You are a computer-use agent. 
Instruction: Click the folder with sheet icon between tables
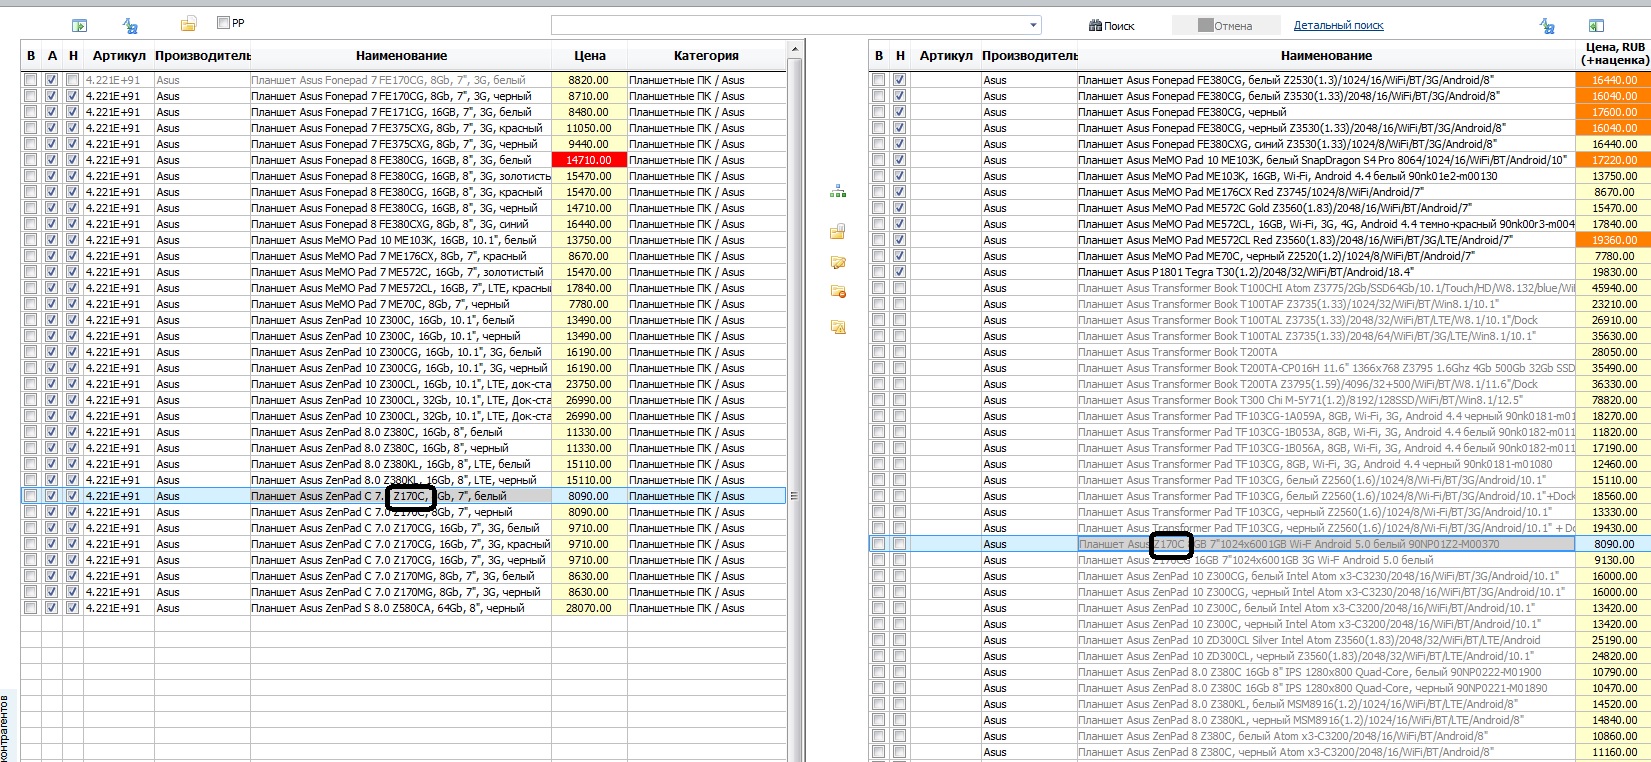838,232
